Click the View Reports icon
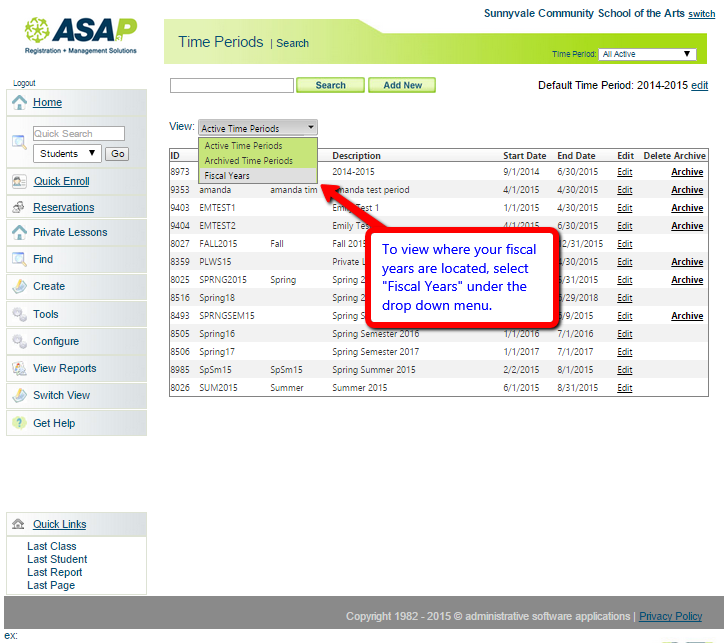Screen dimensions: 726x643 pyautogui.click(x=19, y=368)
